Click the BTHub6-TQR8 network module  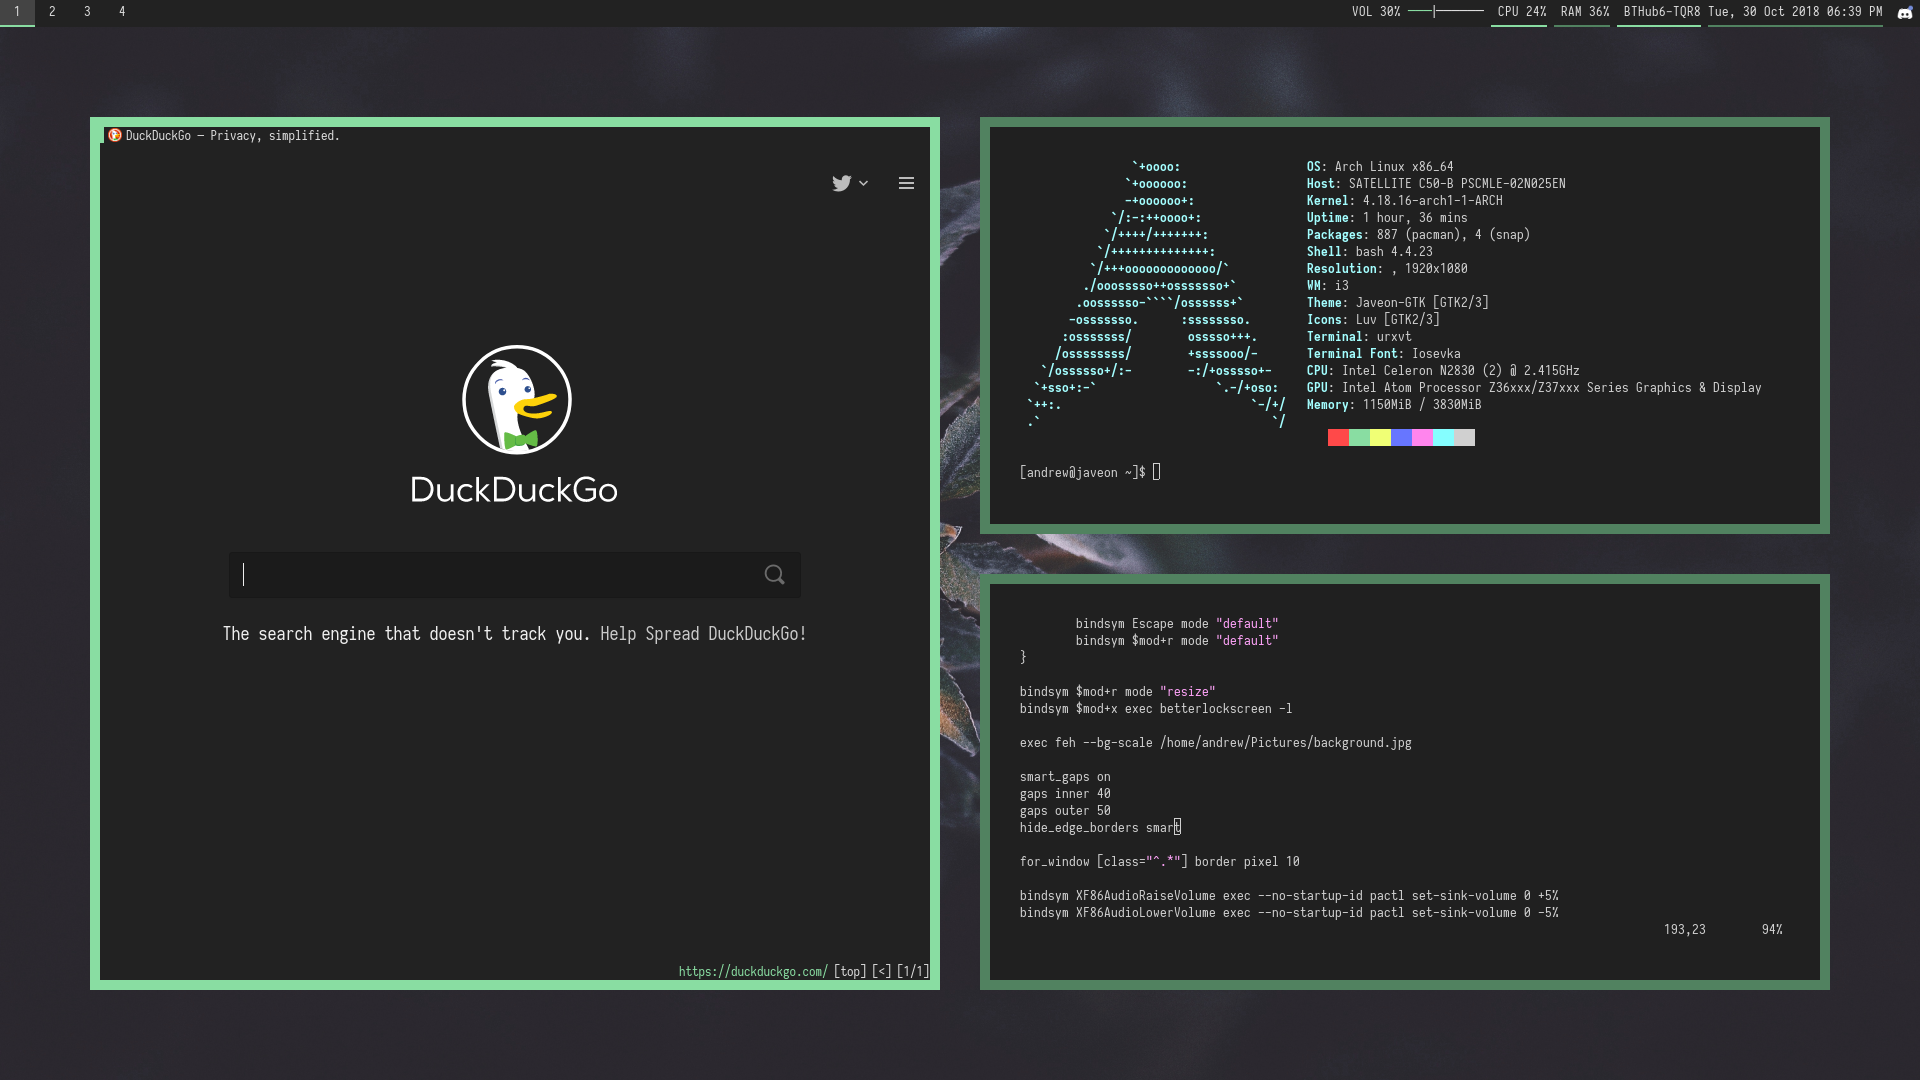1661,12
